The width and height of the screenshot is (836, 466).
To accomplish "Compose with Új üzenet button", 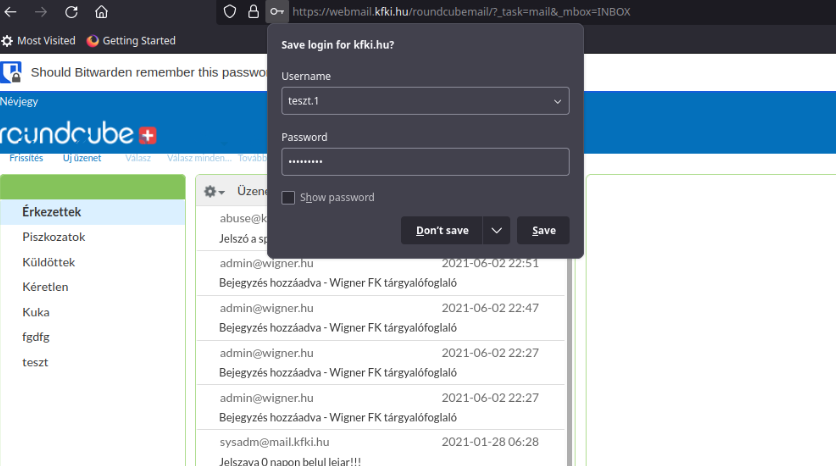I will [82, 158].
